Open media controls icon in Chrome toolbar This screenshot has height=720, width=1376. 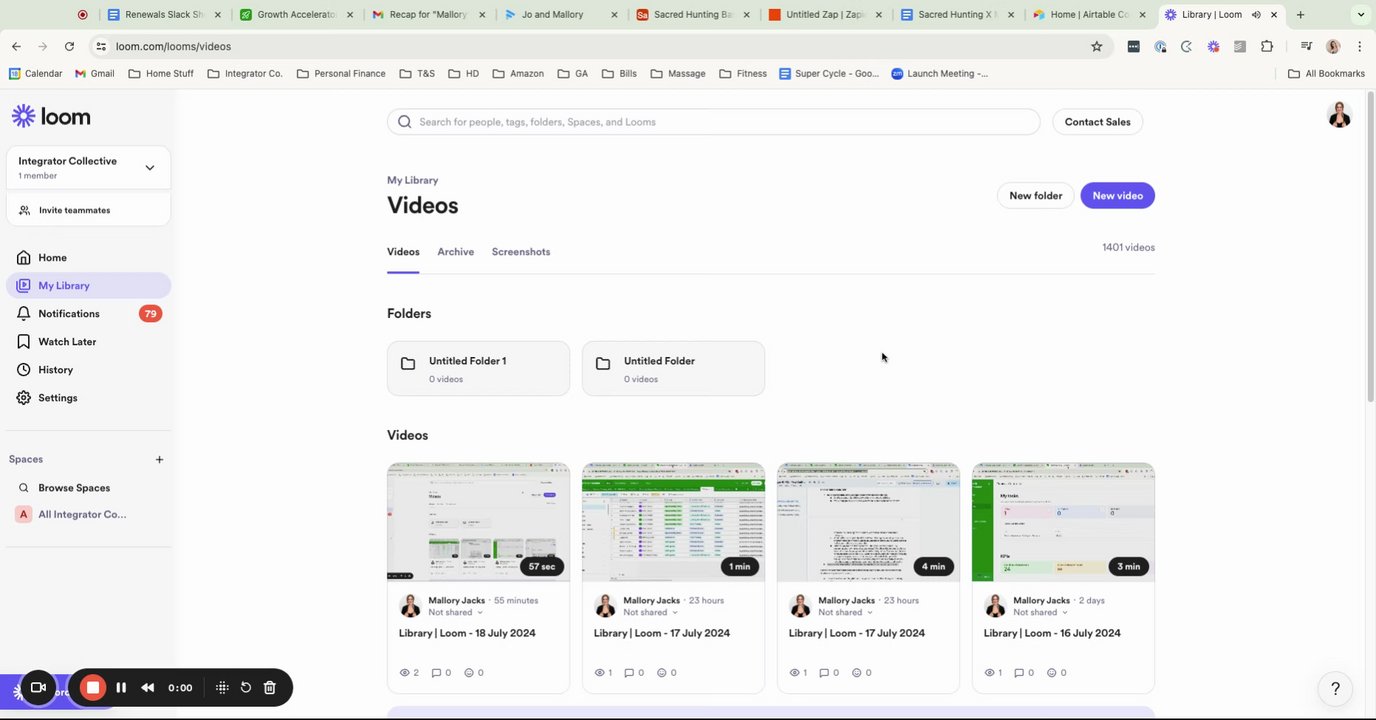1306,46
